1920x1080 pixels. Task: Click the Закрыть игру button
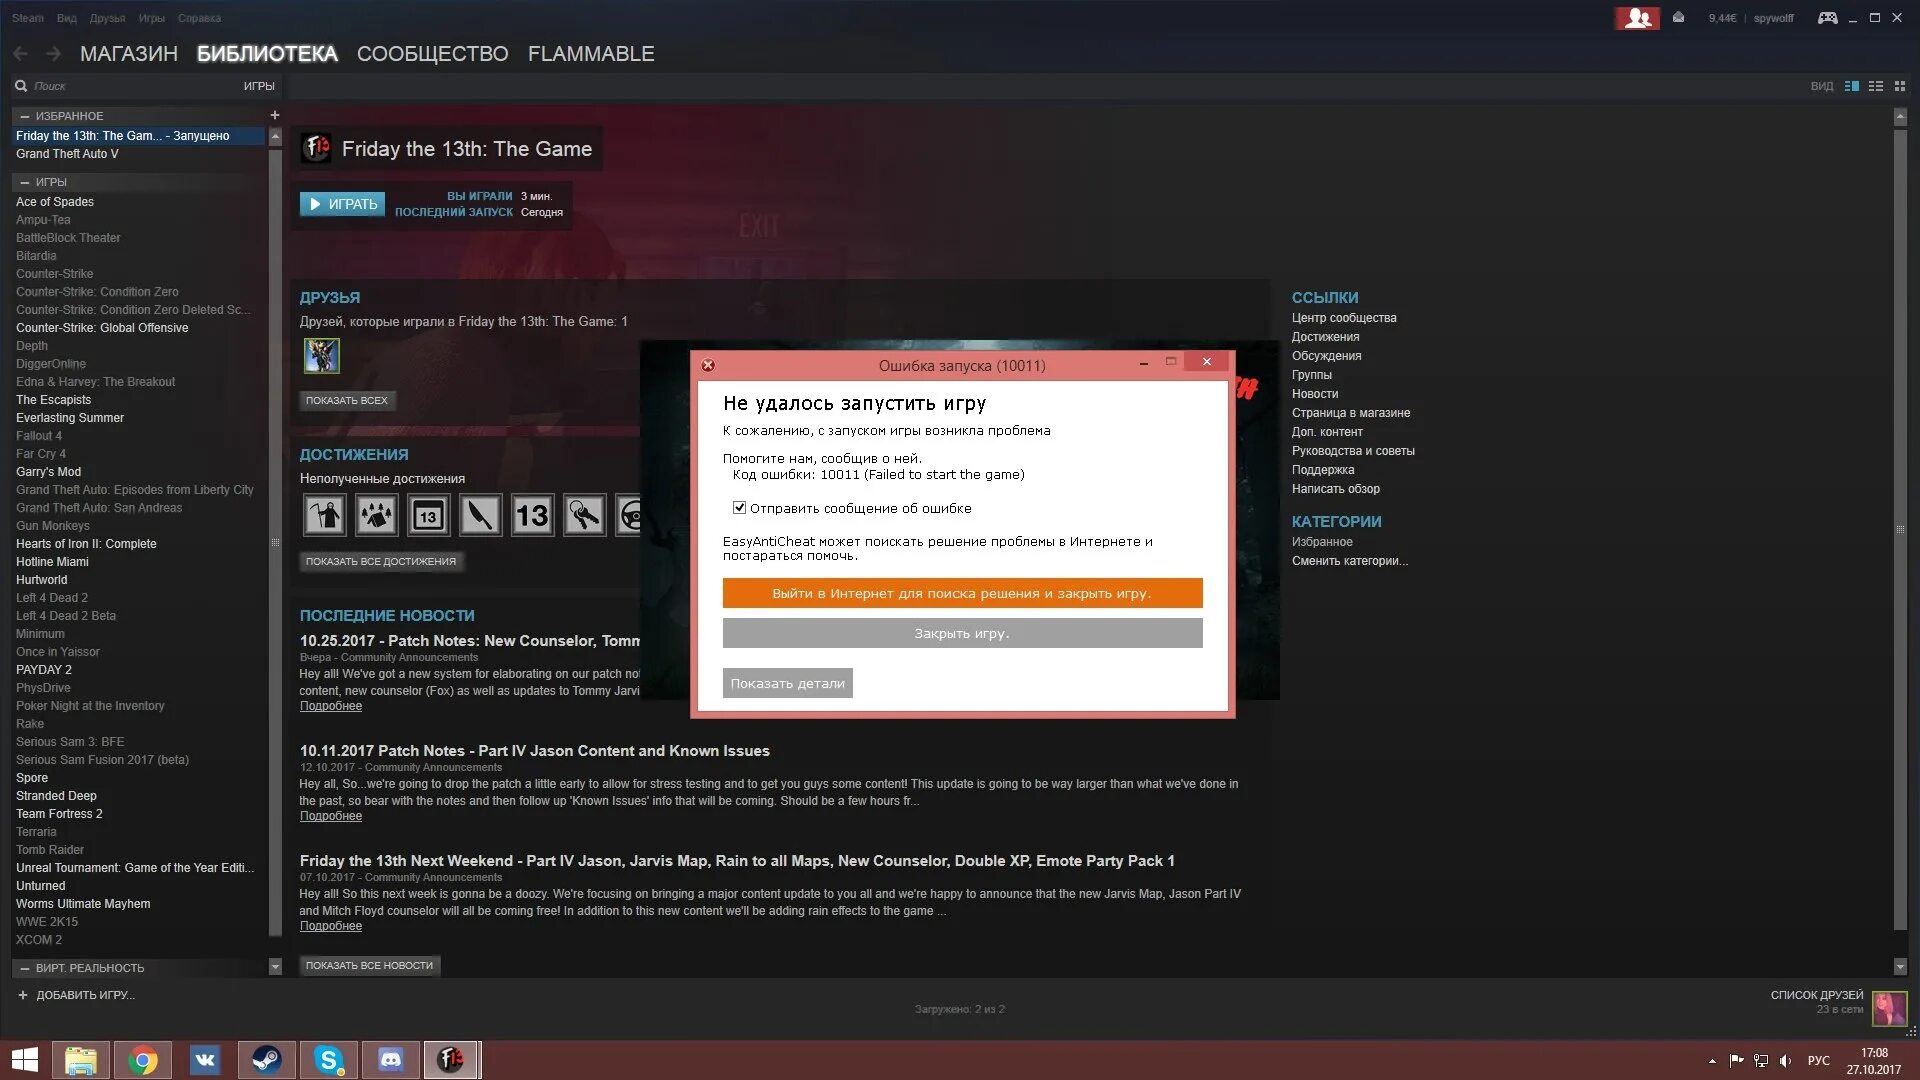(x=962, y=633)
